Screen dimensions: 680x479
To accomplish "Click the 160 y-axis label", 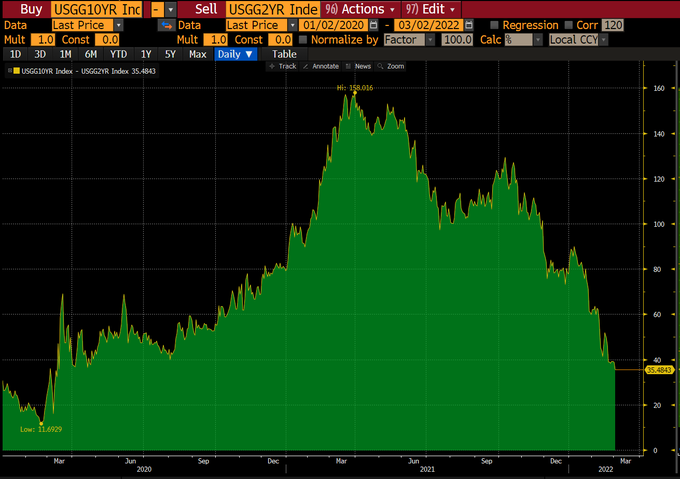I will [658, 88].
